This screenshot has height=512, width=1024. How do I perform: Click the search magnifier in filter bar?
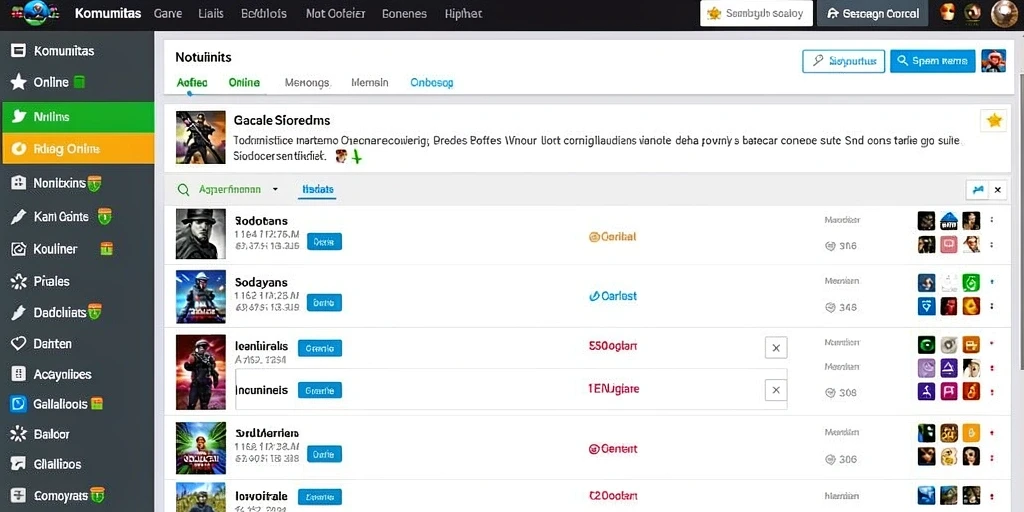click(x=184, y=189)
